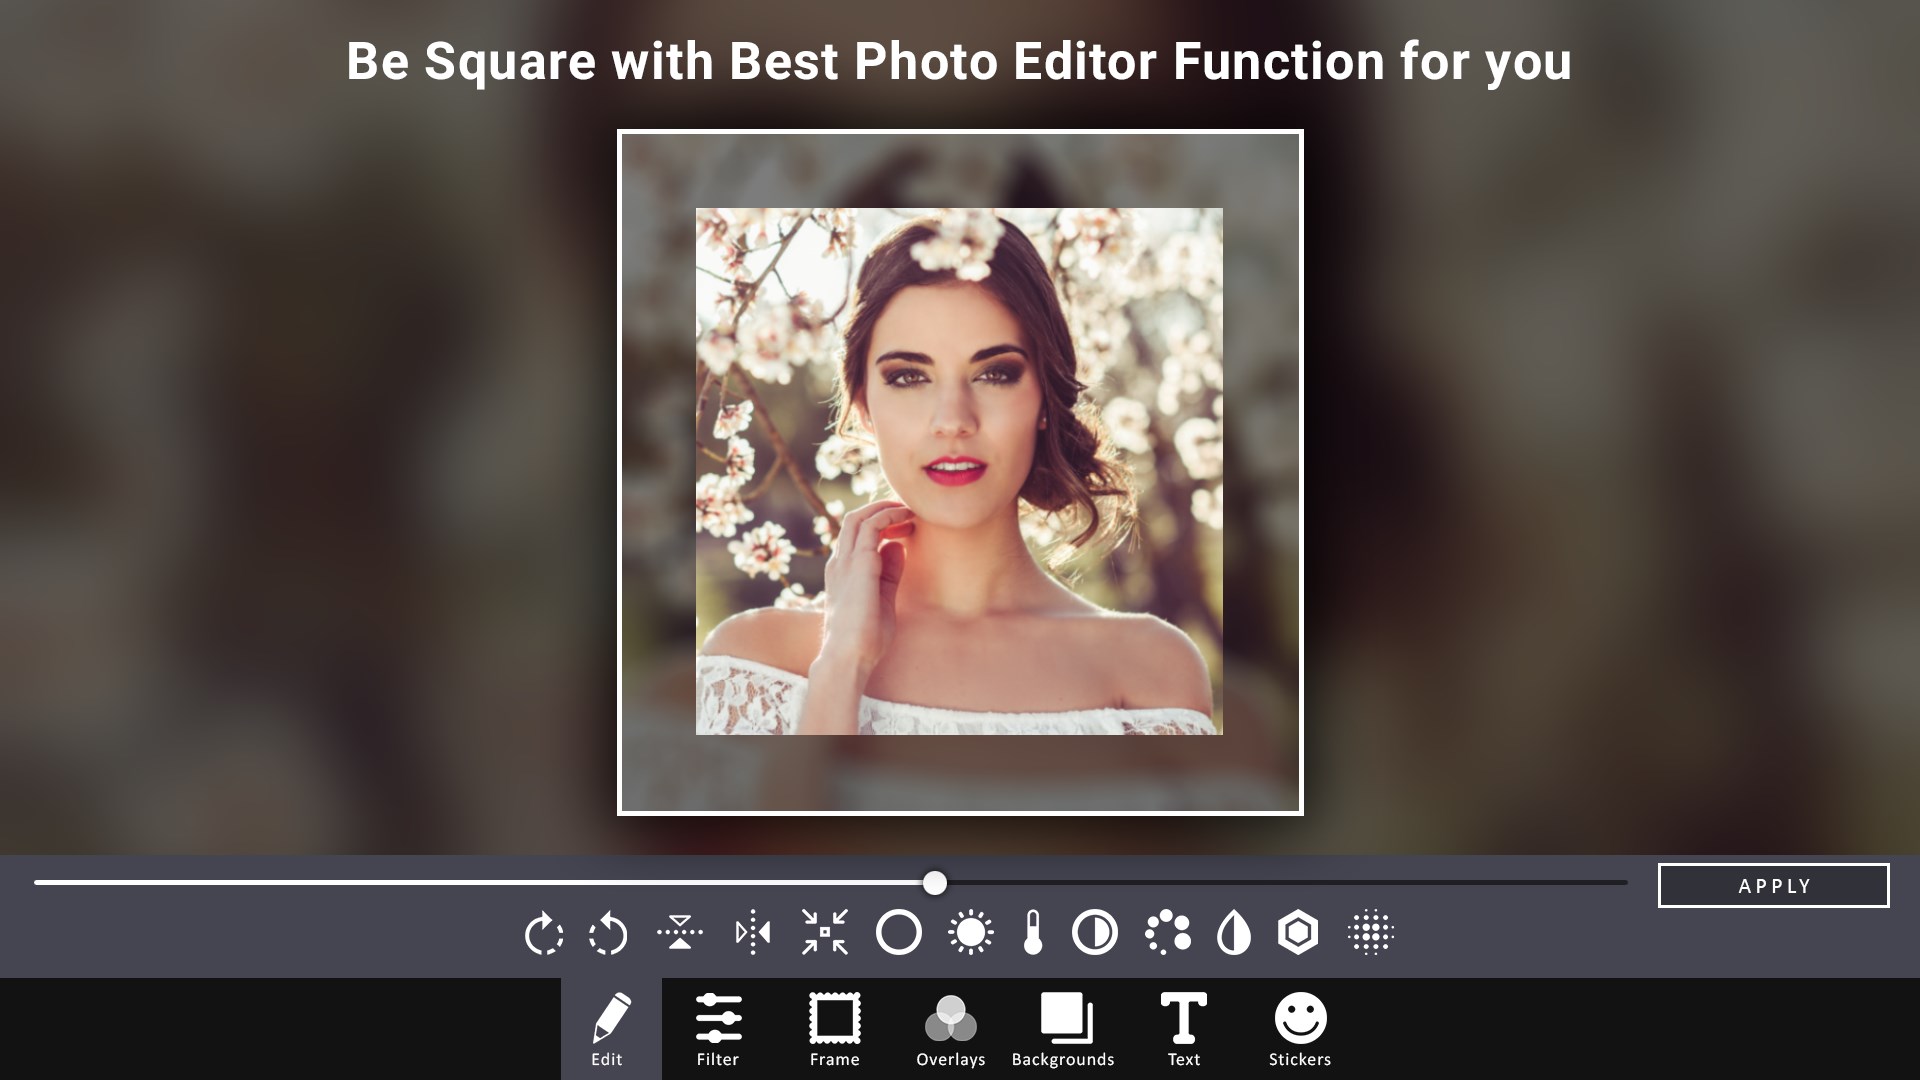Open the Backgrounds tab
1920x1080 pixels.
(x=1063, y=1029)
